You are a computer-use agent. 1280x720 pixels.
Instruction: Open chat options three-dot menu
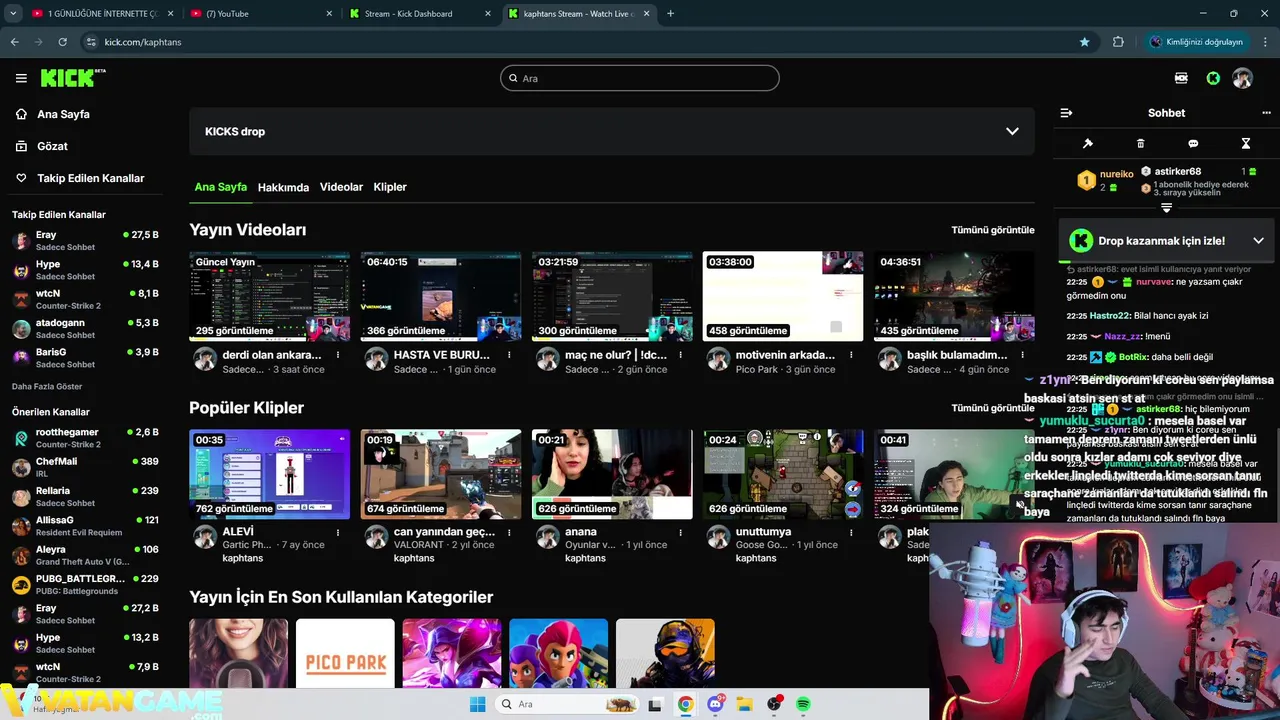click(1266, 113)
